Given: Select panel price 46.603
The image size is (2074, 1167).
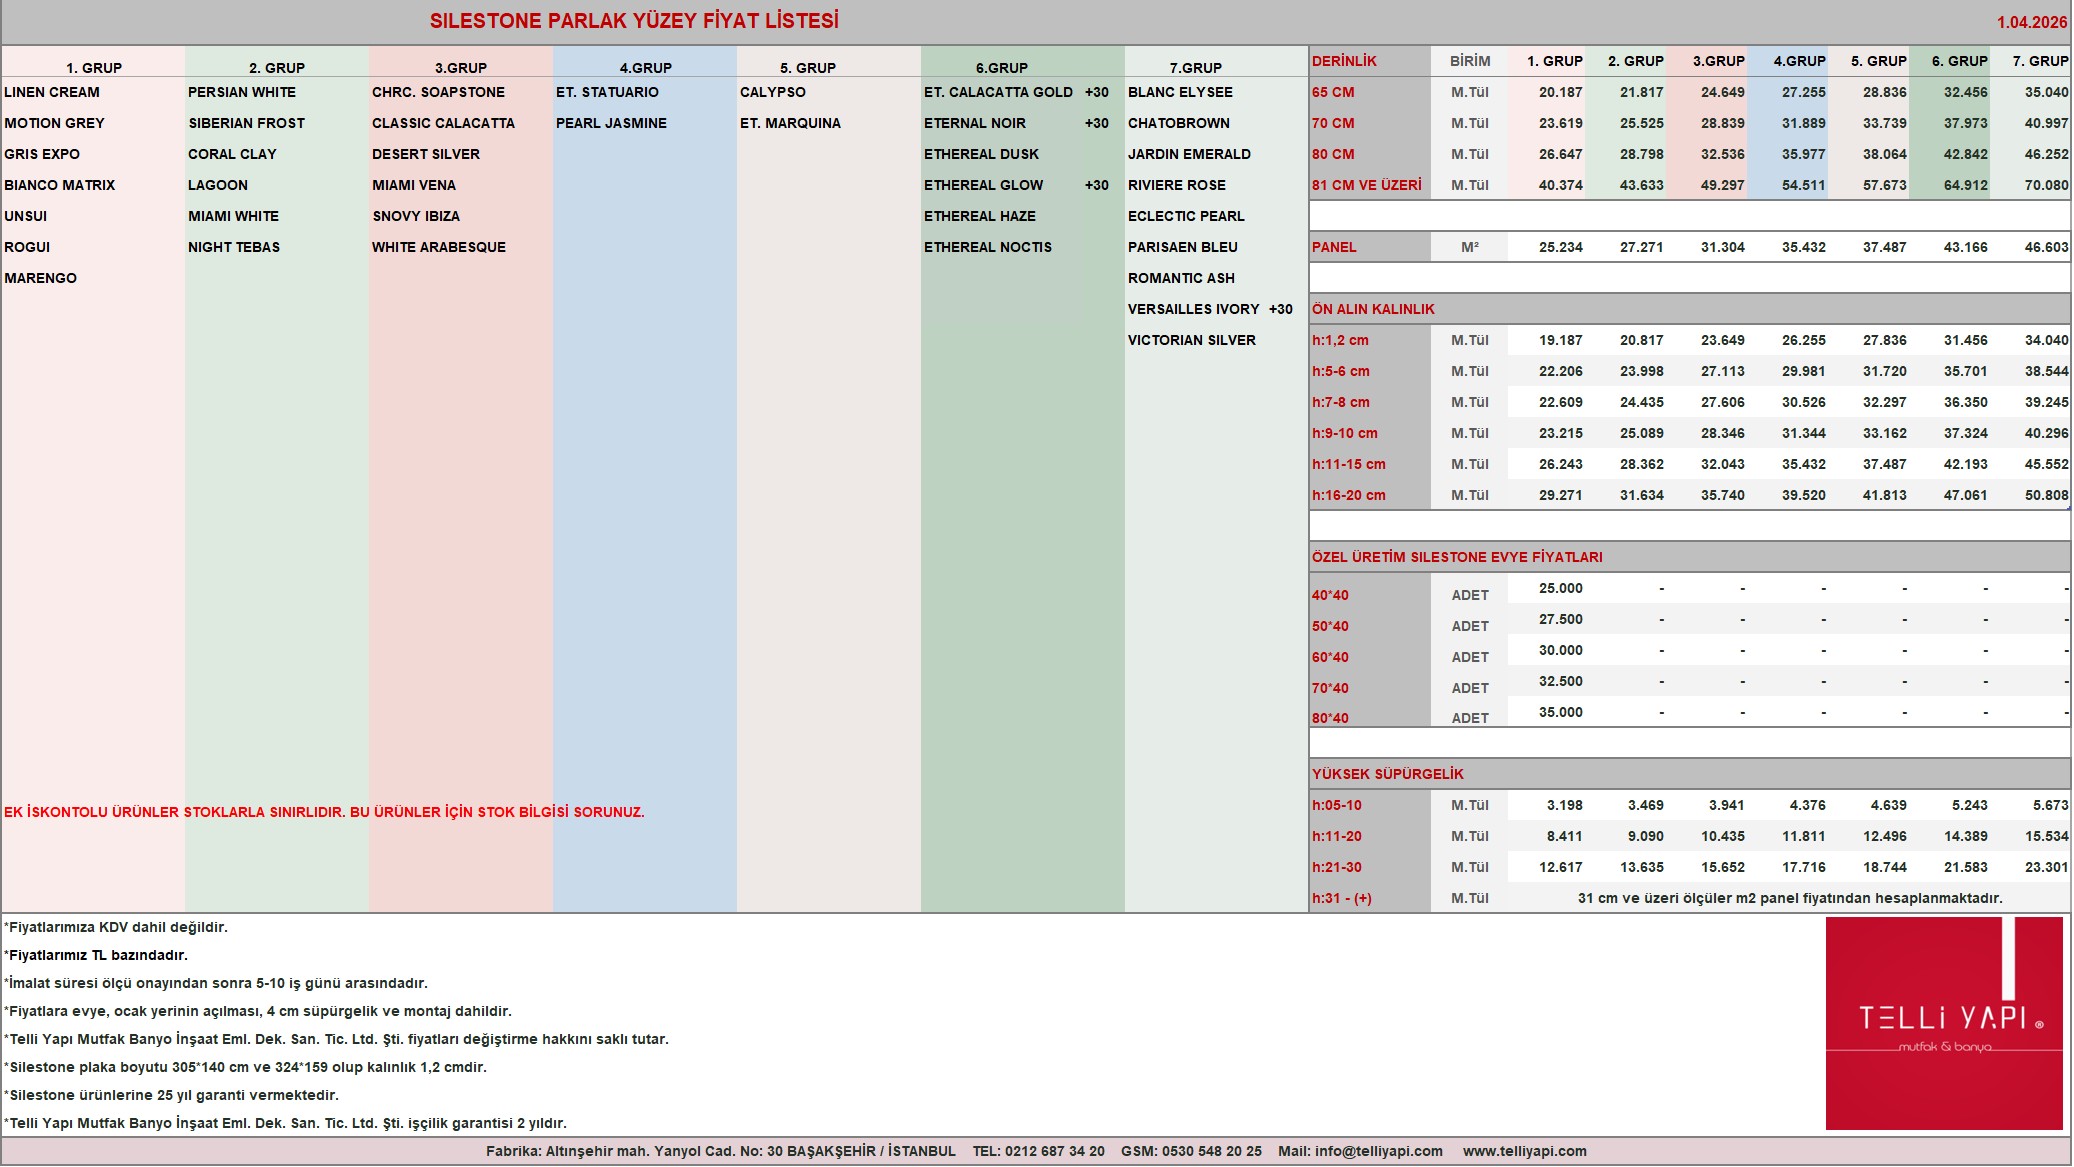Looking at the screenshot, I should pos(2047,247).
